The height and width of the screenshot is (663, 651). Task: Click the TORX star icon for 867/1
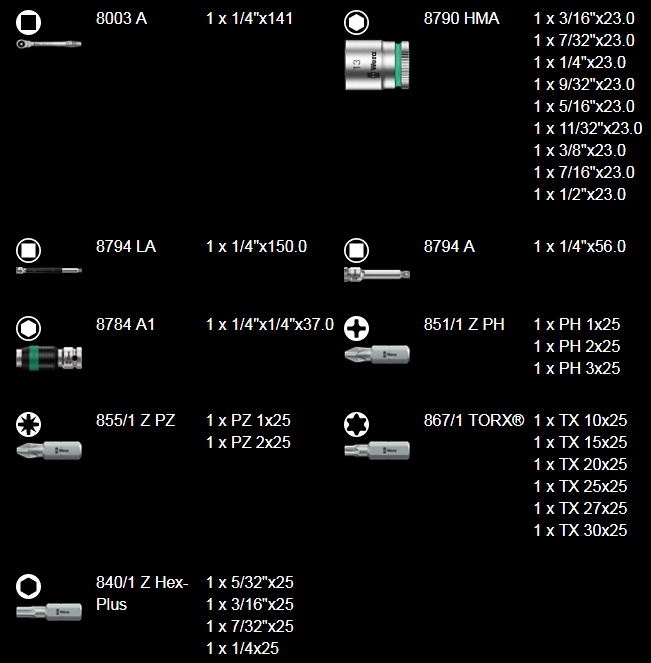point(356,424)
